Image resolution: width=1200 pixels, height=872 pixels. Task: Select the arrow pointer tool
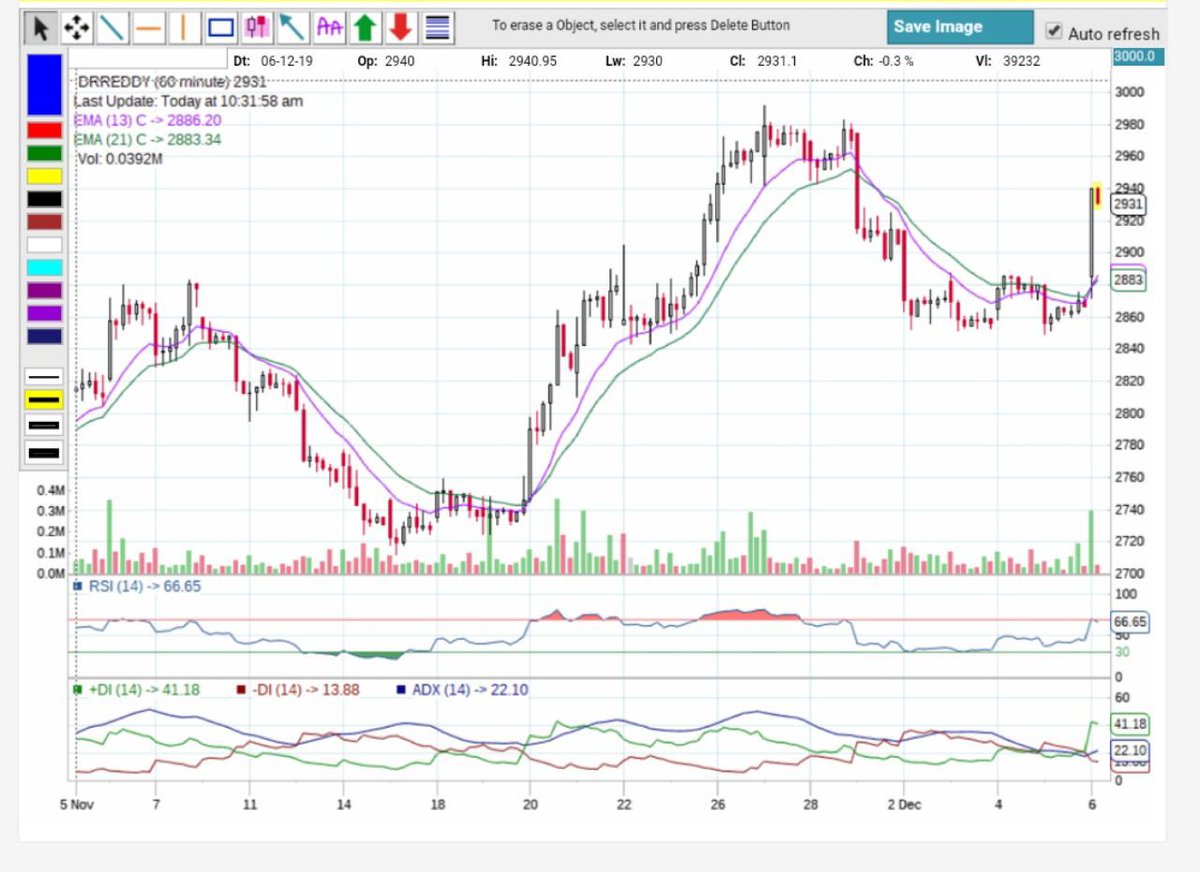point(40,28)
